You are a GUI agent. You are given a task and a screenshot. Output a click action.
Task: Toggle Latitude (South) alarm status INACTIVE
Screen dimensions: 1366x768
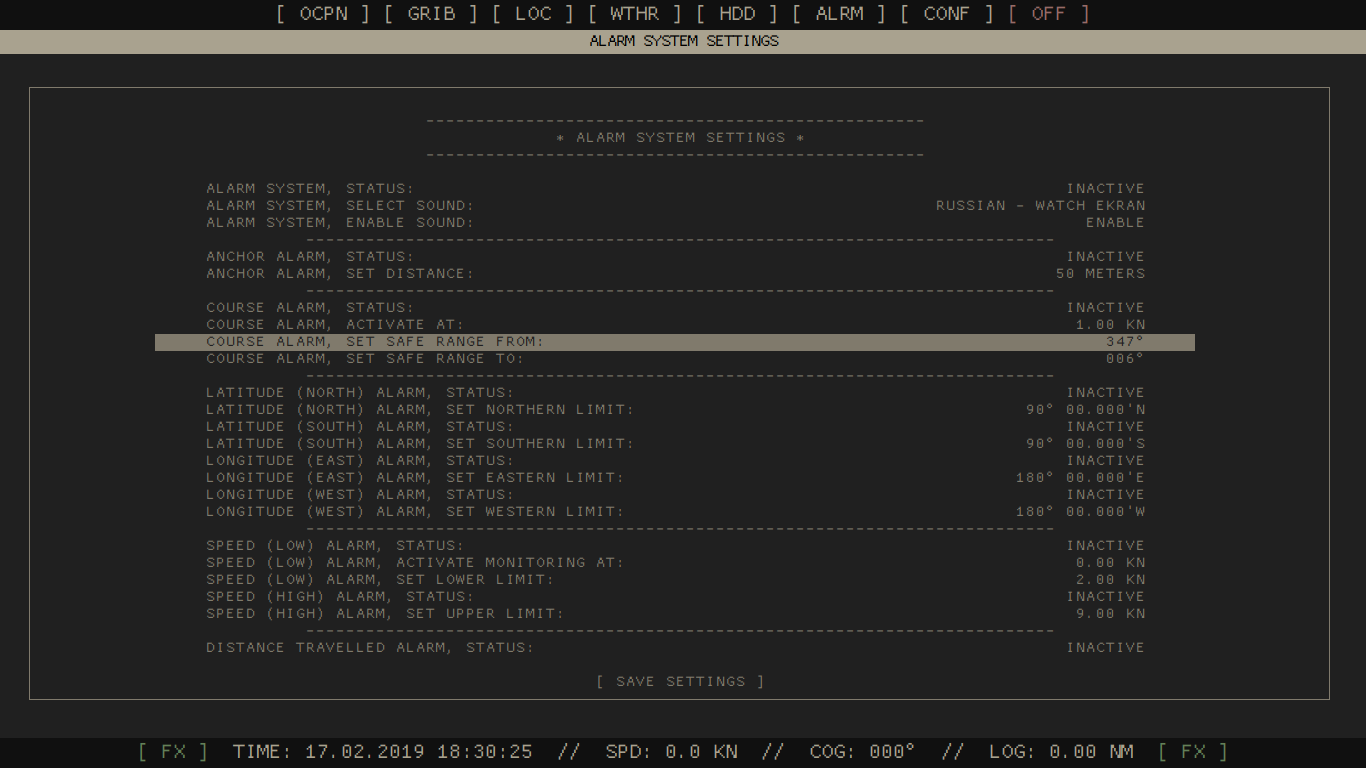click(1105, 426)
